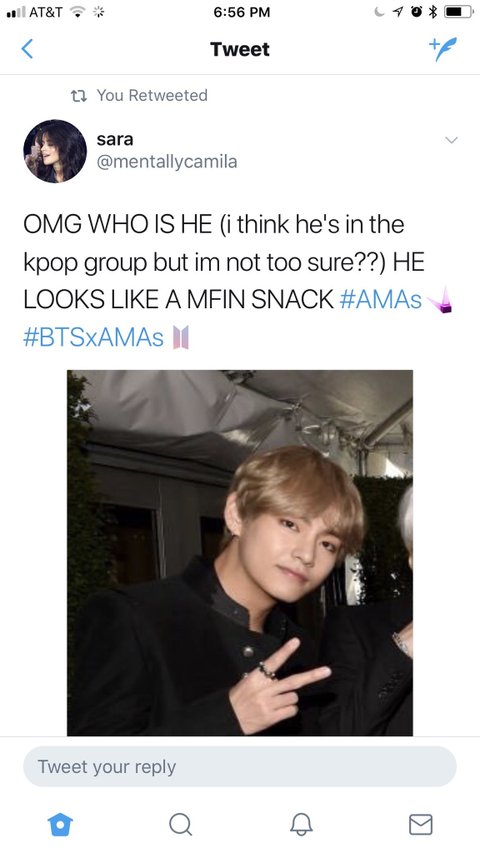Open the Notifications bell icon

click(301, 824)
